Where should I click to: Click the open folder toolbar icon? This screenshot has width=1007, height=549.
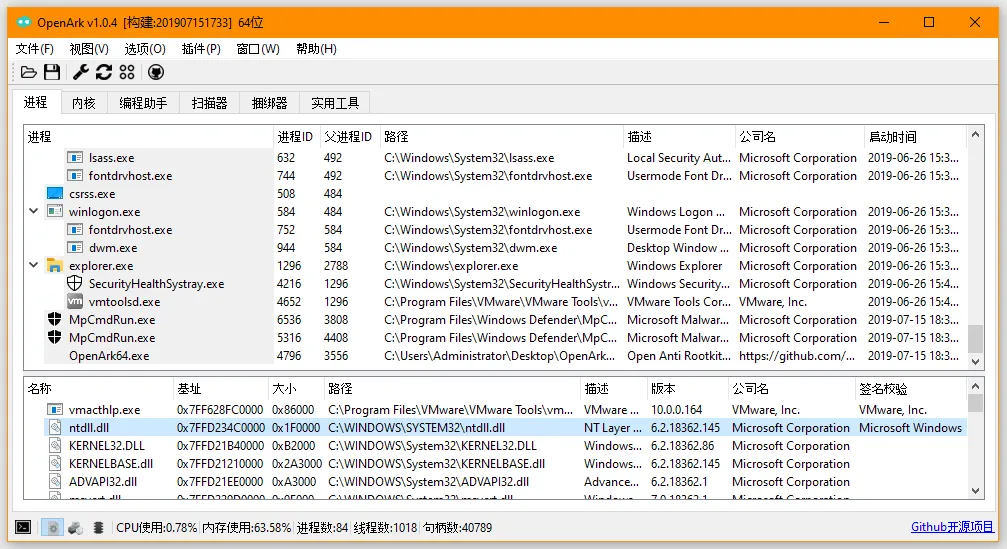(29, 72)
